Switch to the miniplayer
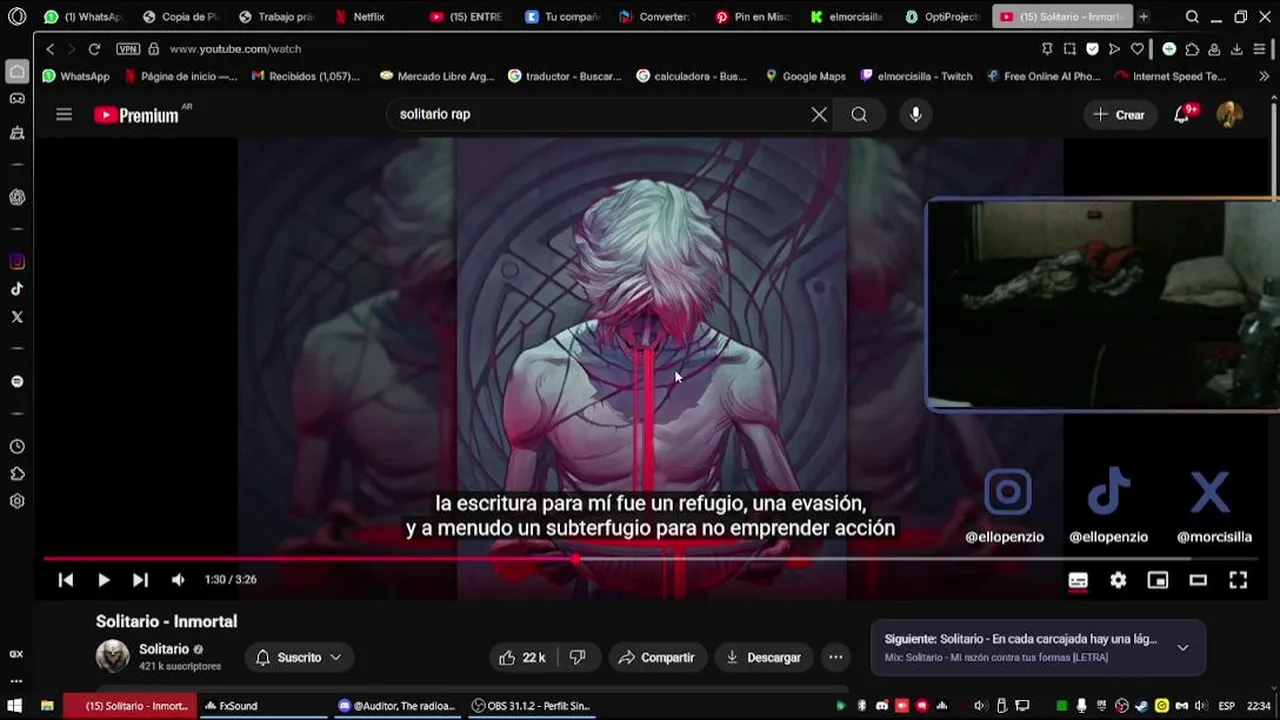Image resolution: width=1280 pixels, height=720 pixels. click(1158, 580)
